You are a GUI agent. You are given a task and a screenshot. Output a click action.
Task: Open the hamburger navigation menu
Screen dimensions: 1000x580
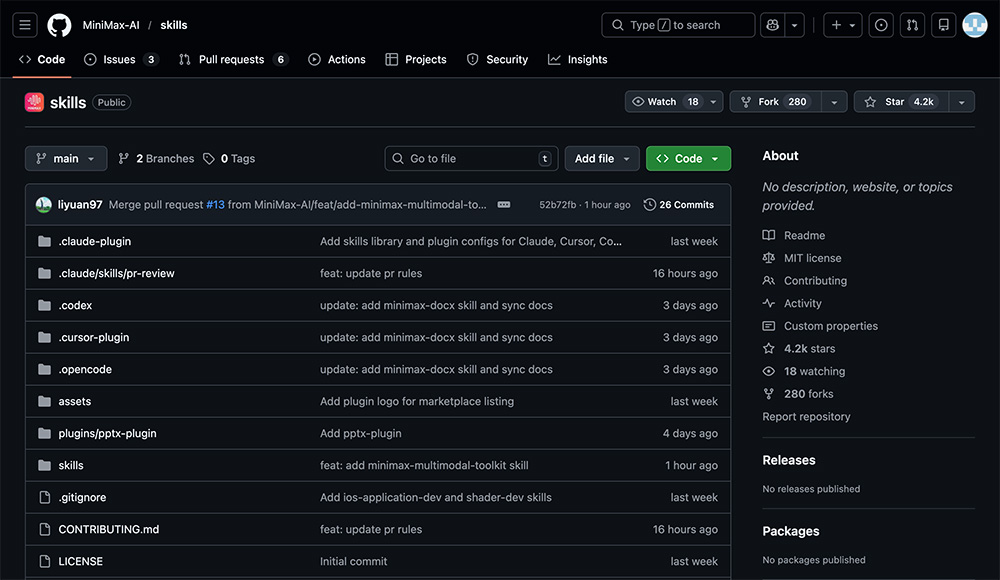(x=25, y=25)
